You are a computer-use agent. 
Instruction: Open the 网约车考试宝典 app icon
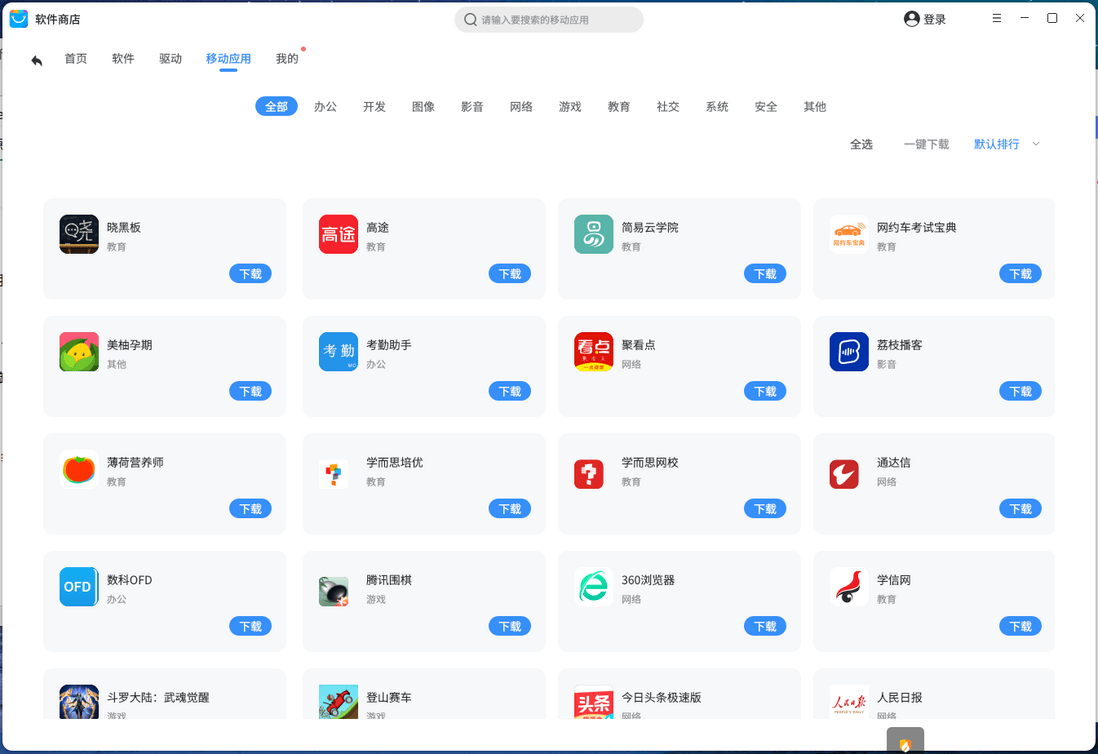point(848,234)
